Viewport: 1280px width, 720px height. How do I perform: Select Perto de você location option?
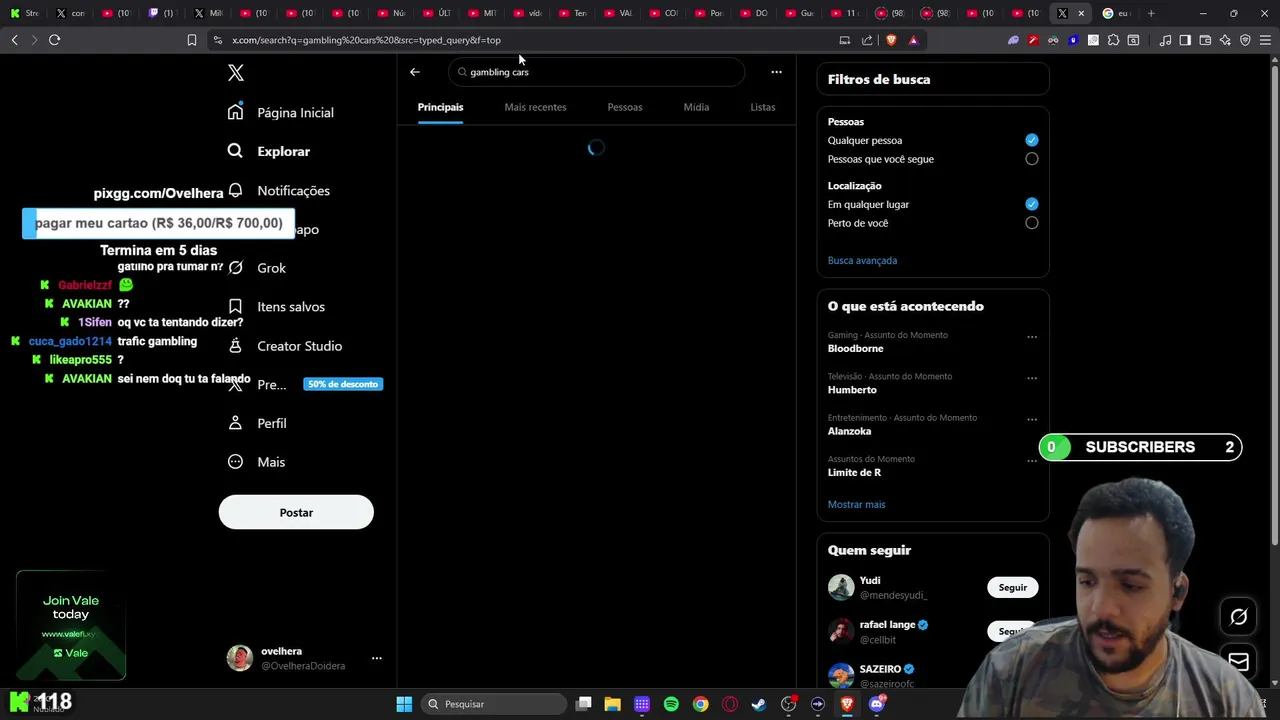1032,223
